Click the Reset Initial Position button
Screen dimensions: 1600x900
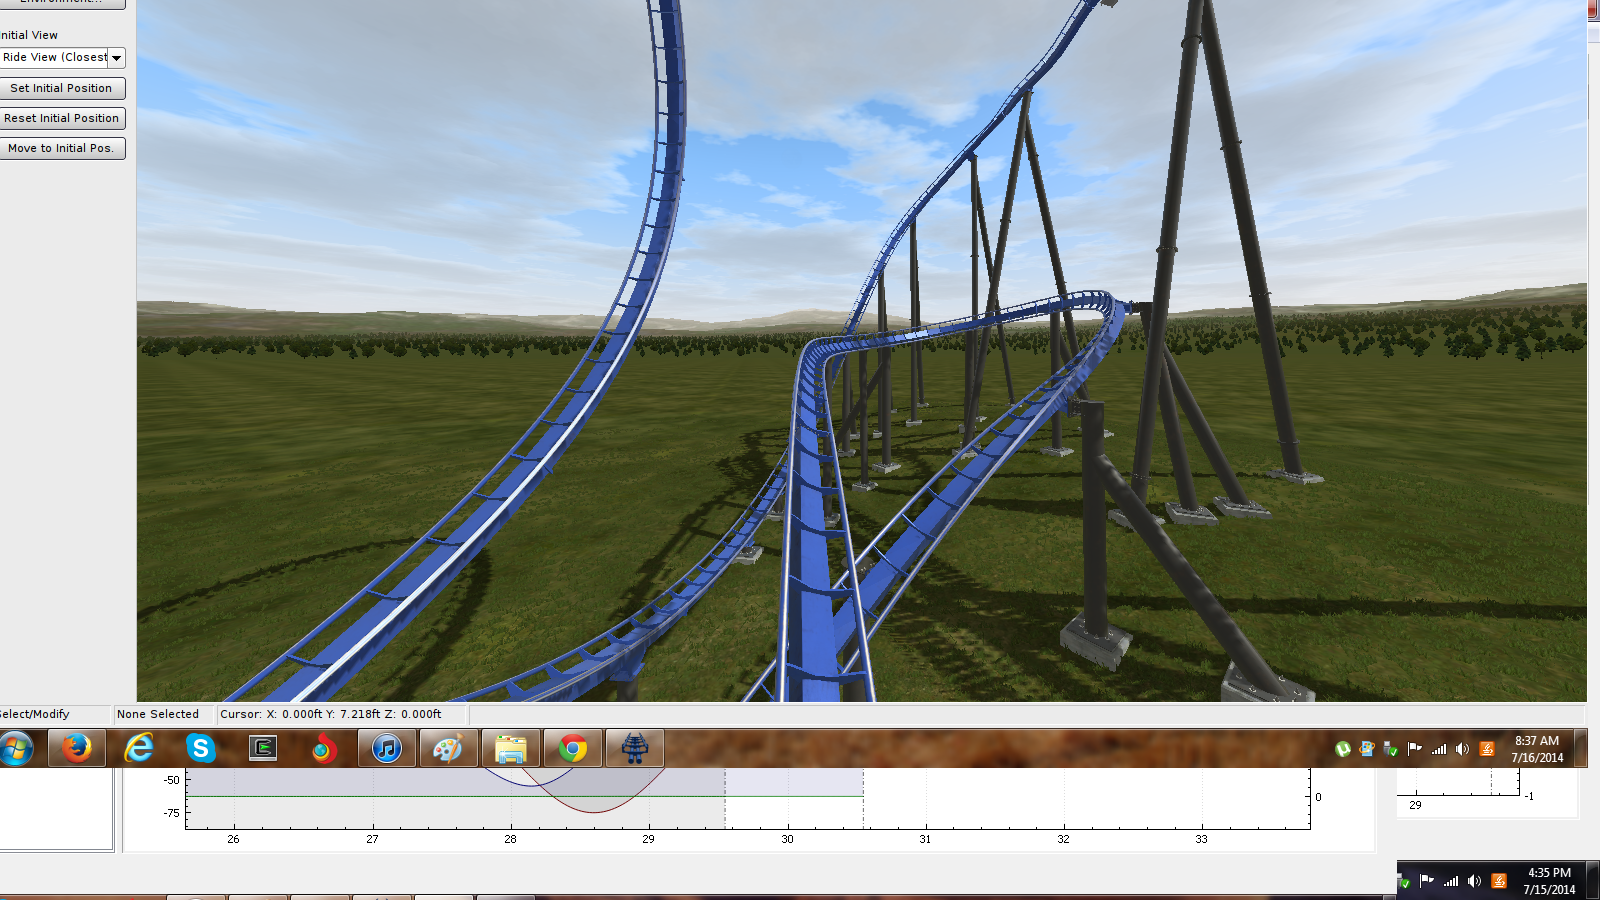coord(62,118)
